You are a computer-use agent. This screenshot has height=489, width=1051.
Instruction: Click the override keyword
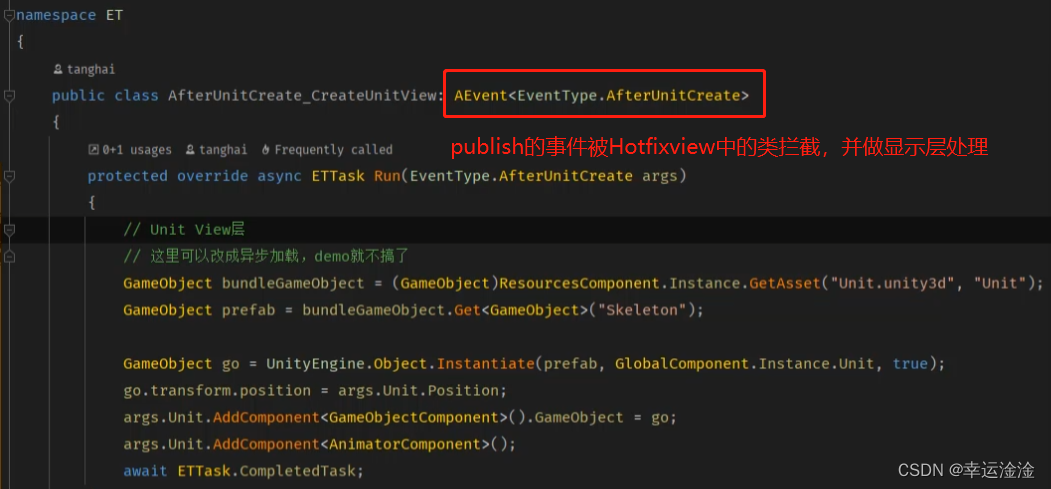212,176
